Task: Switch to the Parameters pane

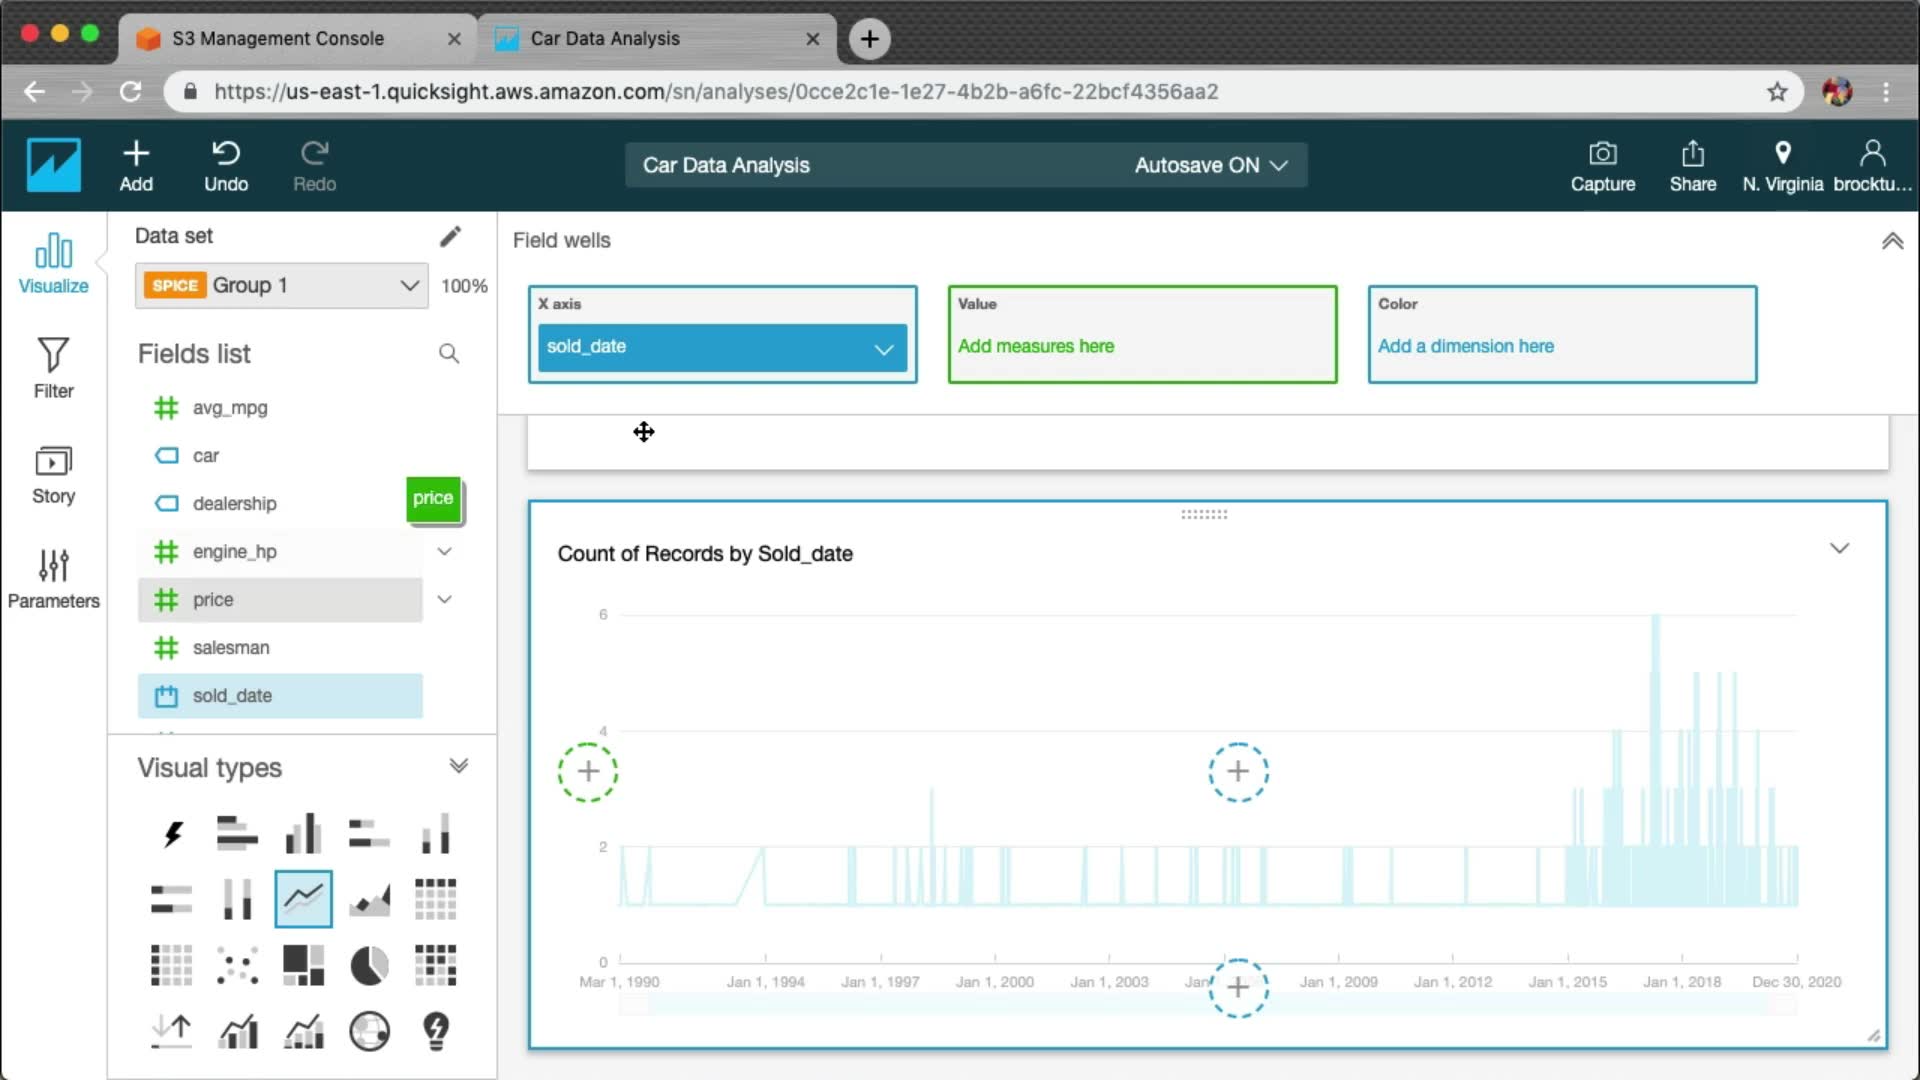Action: 53,578
